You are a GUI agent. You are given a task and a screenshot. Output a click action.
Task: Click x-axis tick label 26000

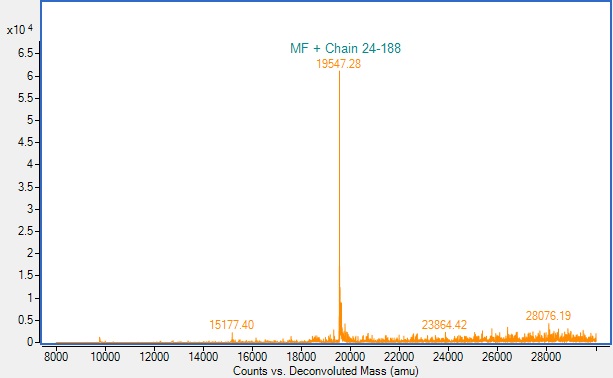[x=497, y=357]
